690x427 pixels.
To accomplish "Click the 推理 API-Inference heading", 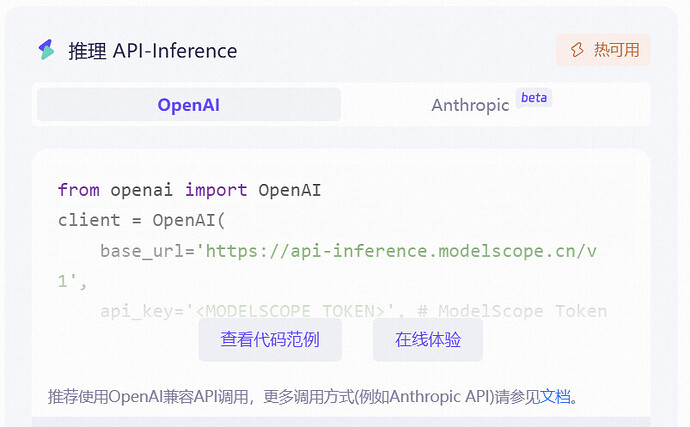I will (152, 50).
